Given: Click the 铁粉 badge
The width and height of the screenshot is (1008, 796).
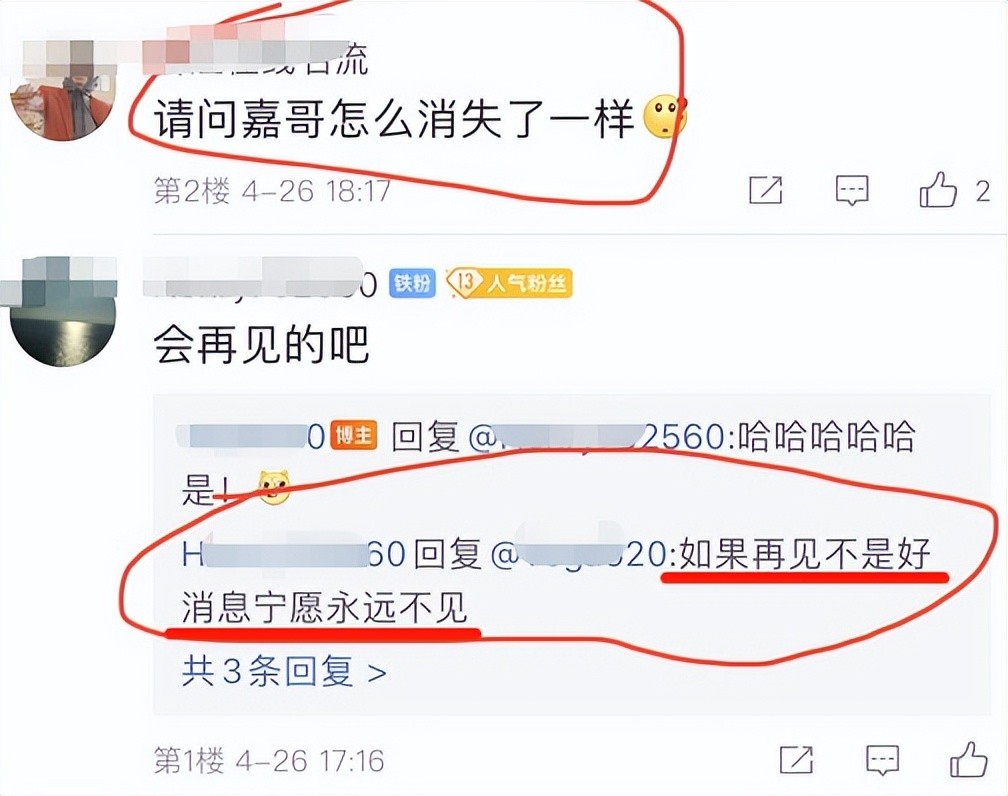Looking at the screenshot, I should [x=413, y=284].
